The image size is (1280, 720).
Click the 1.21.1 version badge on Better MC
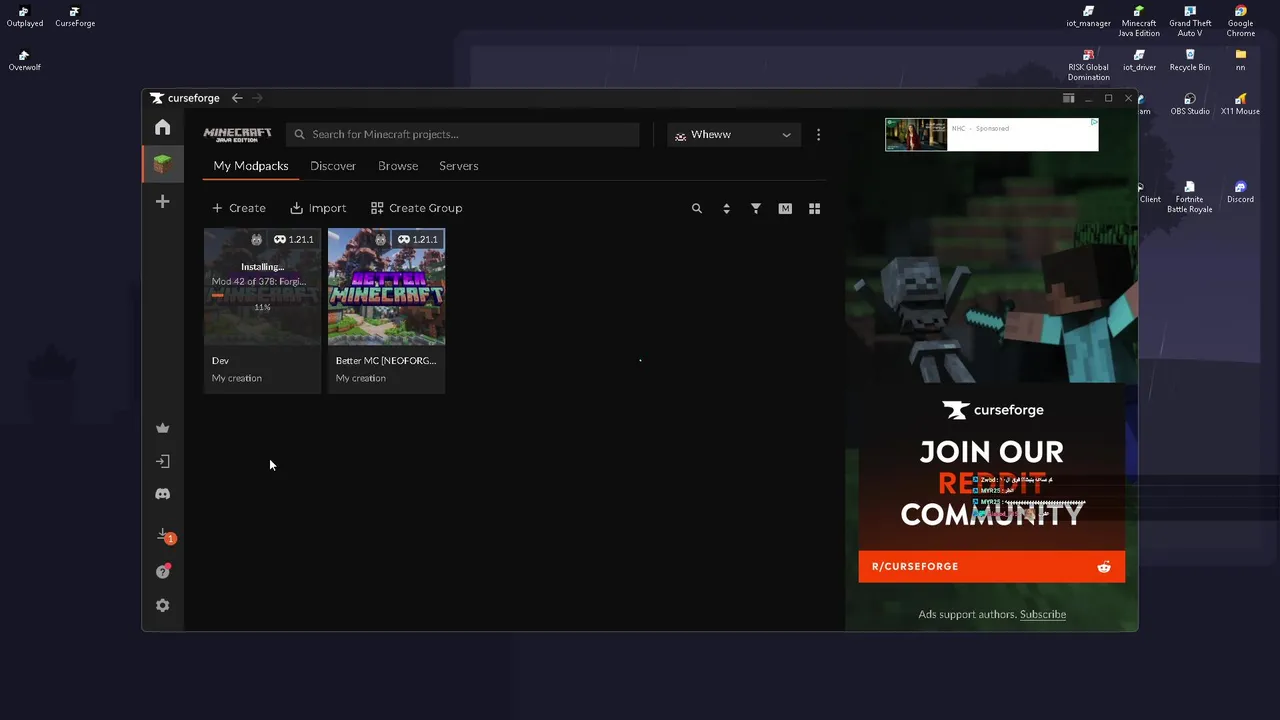pyautogui.click(x=417, y=239)
